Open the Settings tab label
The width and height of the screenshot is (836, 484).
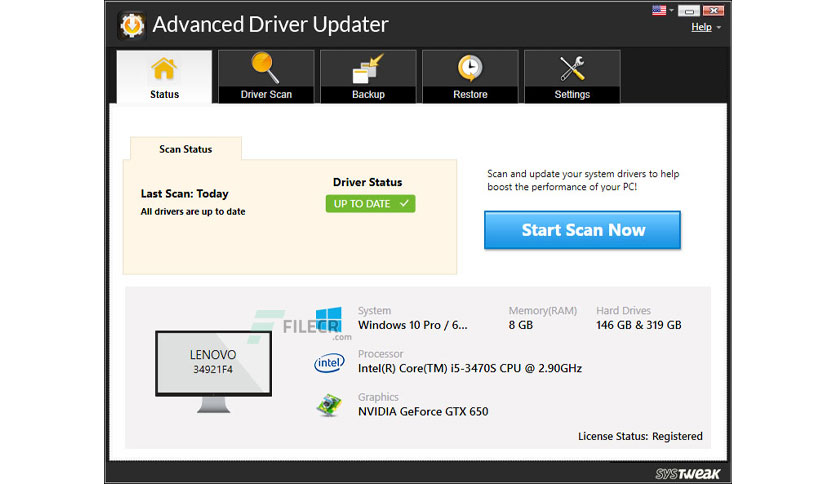[x=572, y=94]
